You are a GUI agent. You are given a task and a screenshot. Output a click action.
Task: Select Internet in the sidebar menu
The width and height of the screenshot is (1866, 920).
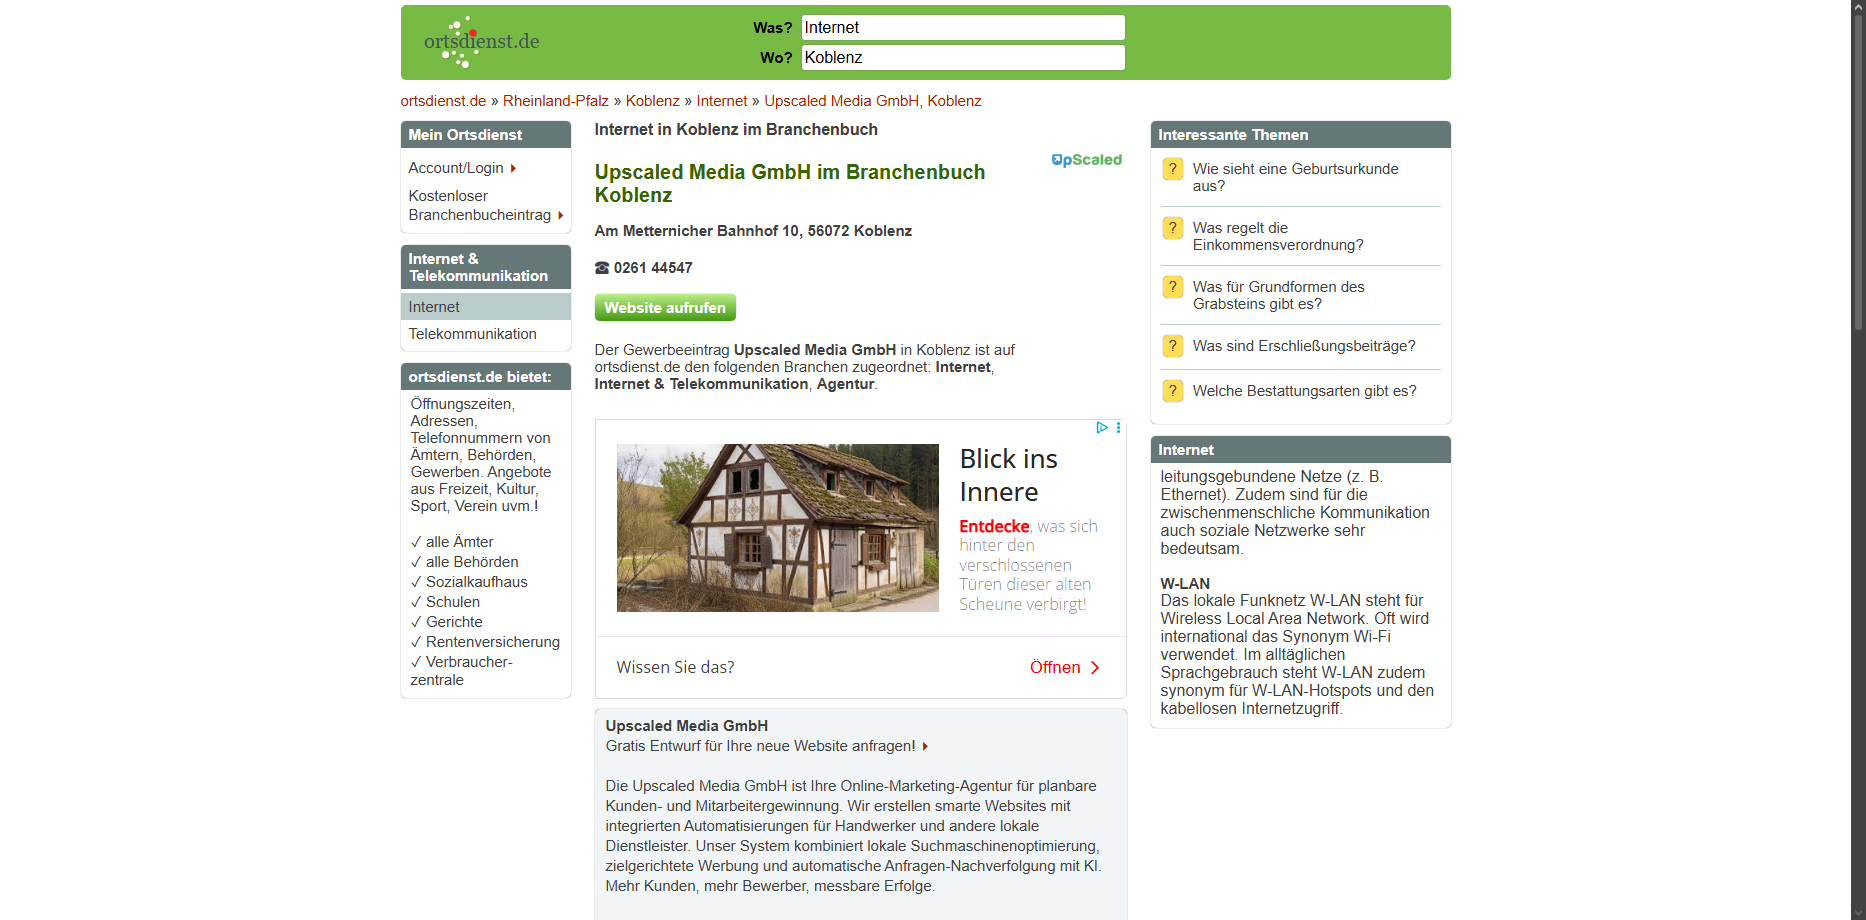[x=486, y=307]
